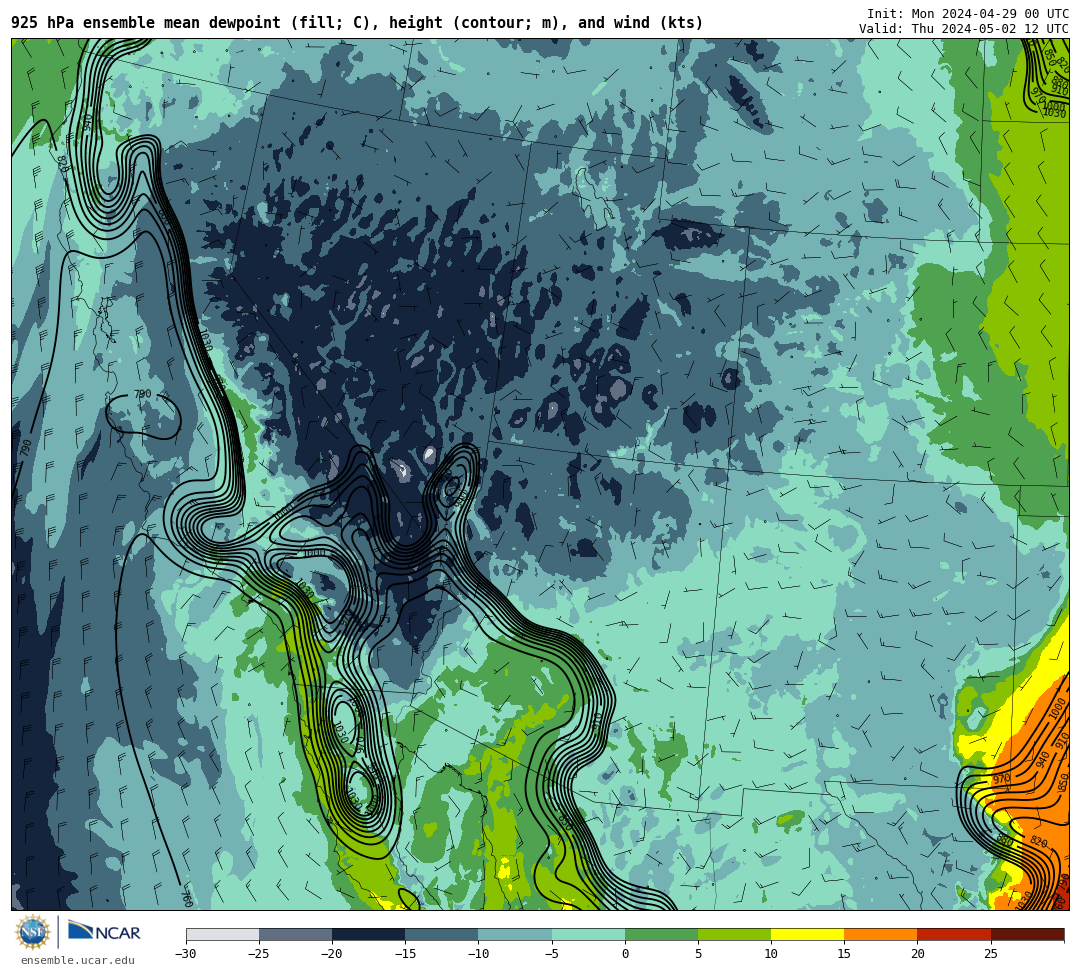
Task: Click the colorbar tick label 25
Action: pyautogui.click(x=990, y=954)
